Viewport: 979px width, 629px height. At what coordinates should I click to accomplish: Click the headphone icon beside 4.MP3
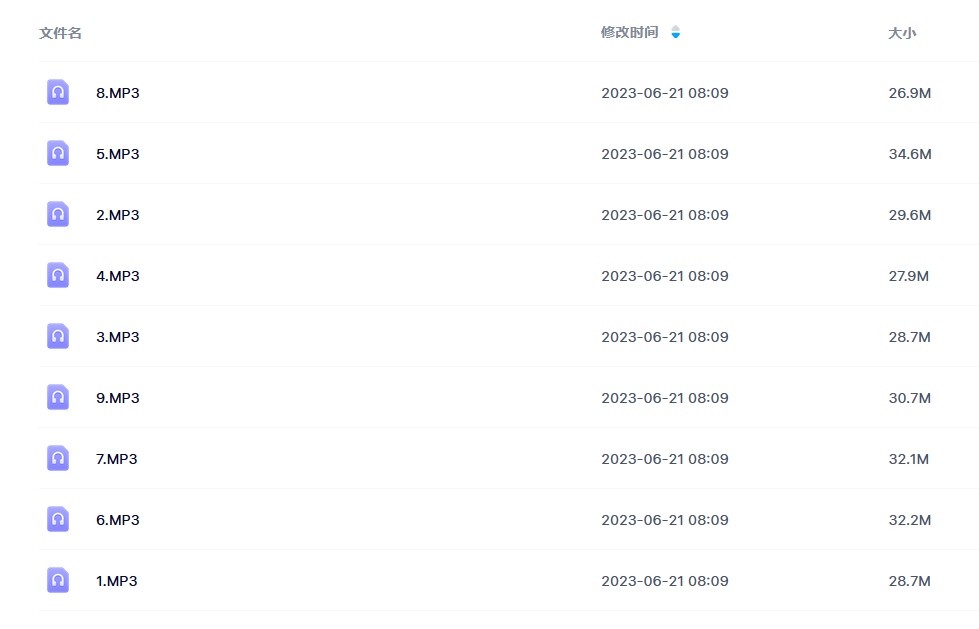point(58,275)
